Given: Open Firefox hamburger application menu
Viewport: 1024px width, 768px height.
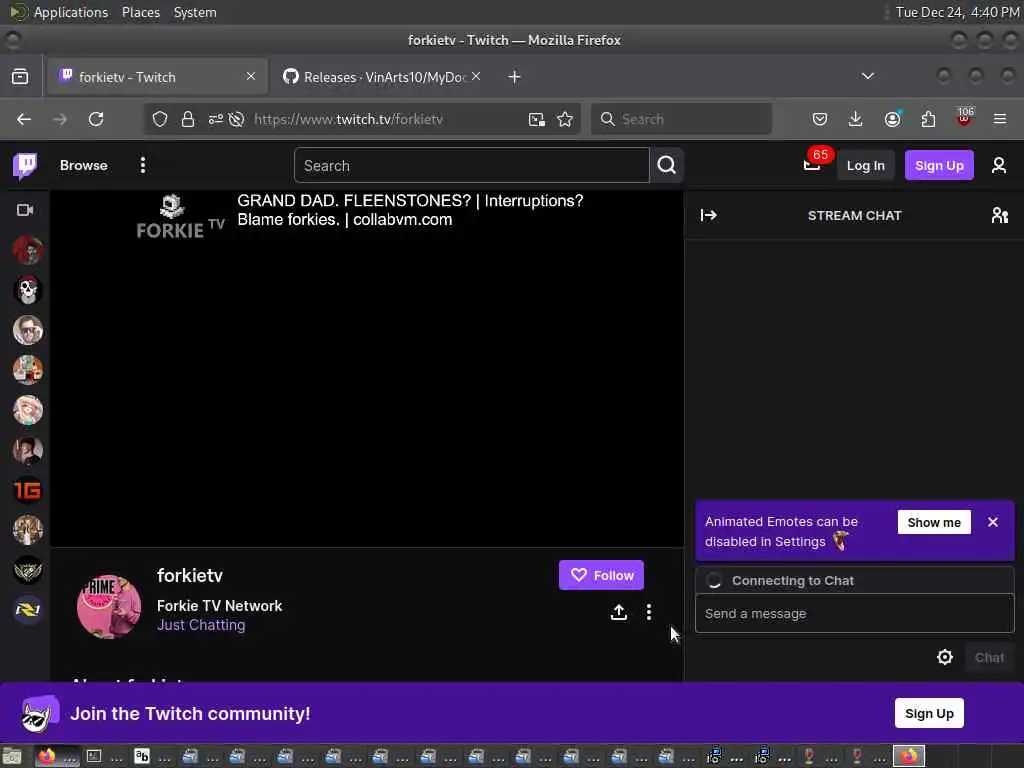Looking at the screenshot, I should coord(1000,119).
